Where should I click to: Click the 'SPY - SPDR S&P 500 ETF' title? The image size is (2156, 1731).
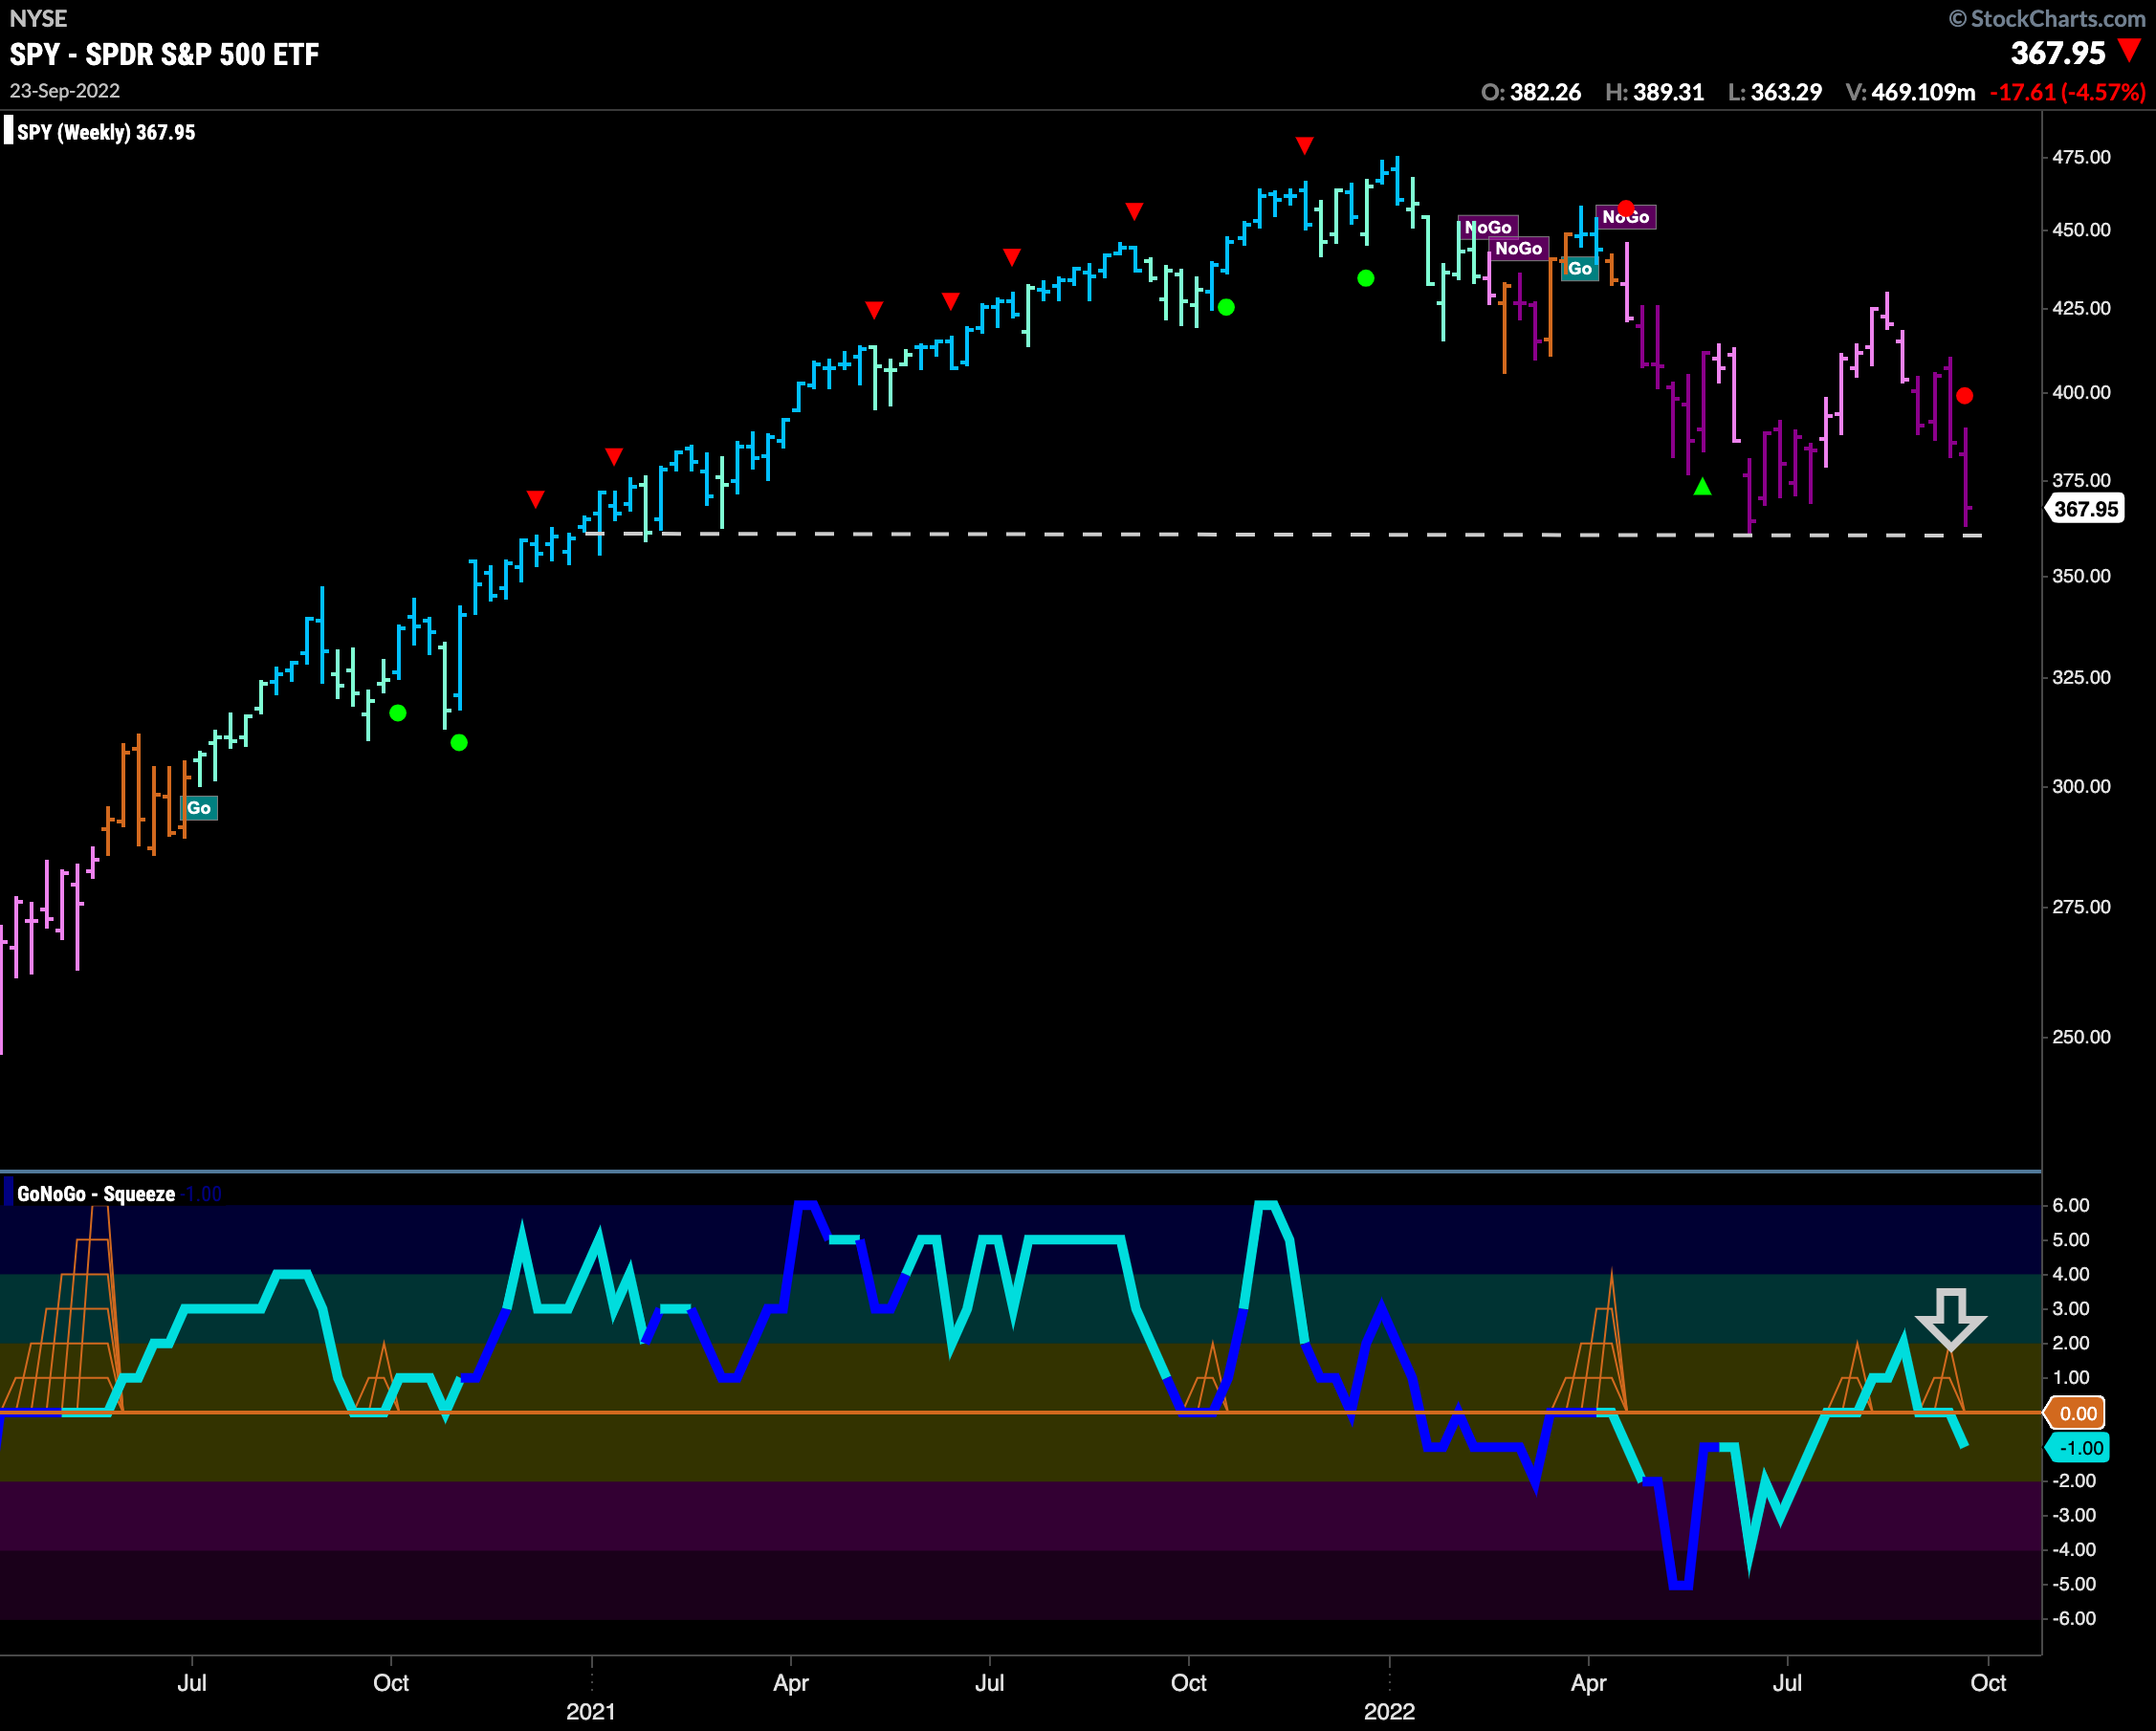coord(164,54)
